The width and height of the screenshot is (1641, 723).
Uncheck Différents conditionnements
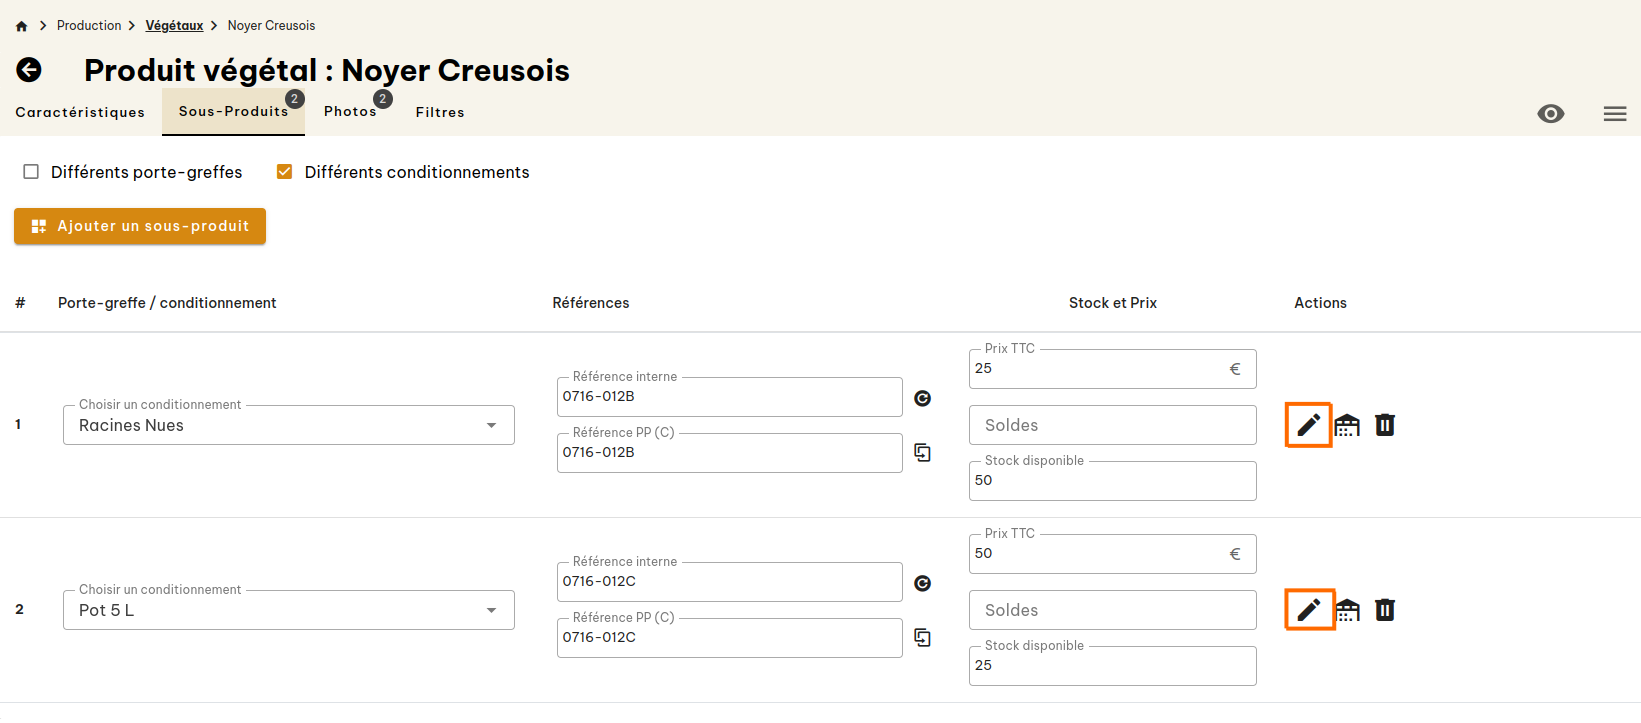(284, 171)
